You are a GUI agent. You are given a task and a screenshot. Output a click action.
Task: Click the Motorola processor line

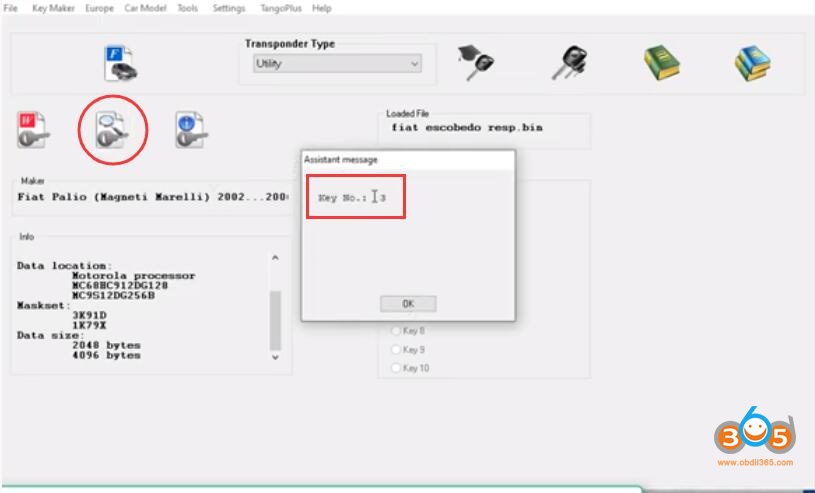click(x=134, y=276)
